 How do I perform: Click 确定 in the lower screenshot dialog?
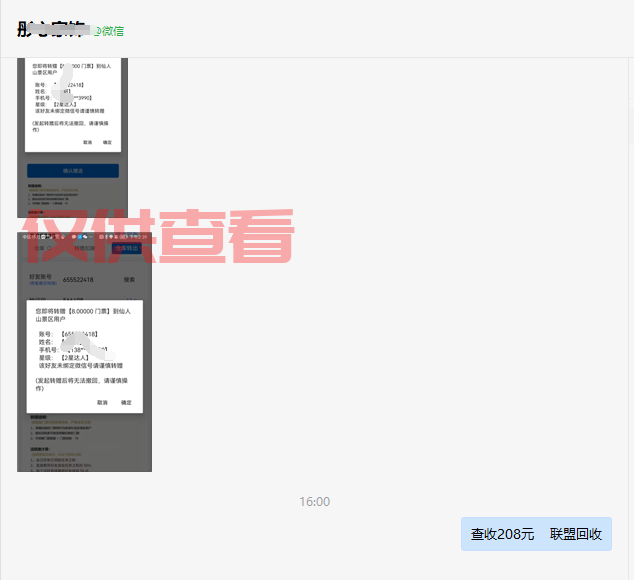(126, 402)
